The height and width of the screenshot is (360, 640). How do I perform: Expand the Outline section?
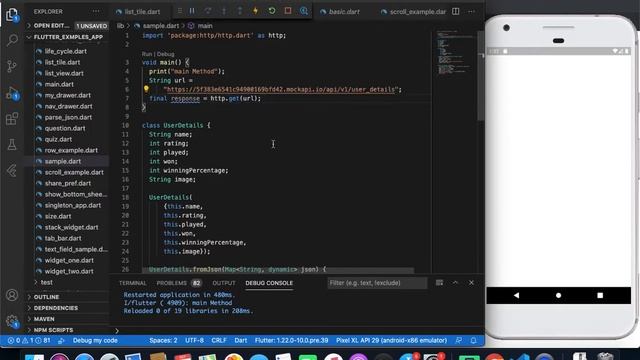tap(67, 297)
